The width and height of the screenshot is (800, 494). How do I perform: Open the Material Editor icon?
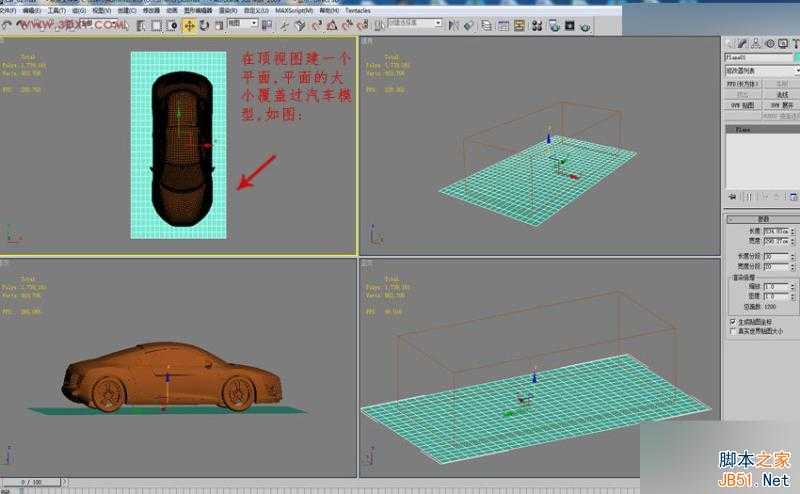tap(537, 26)
